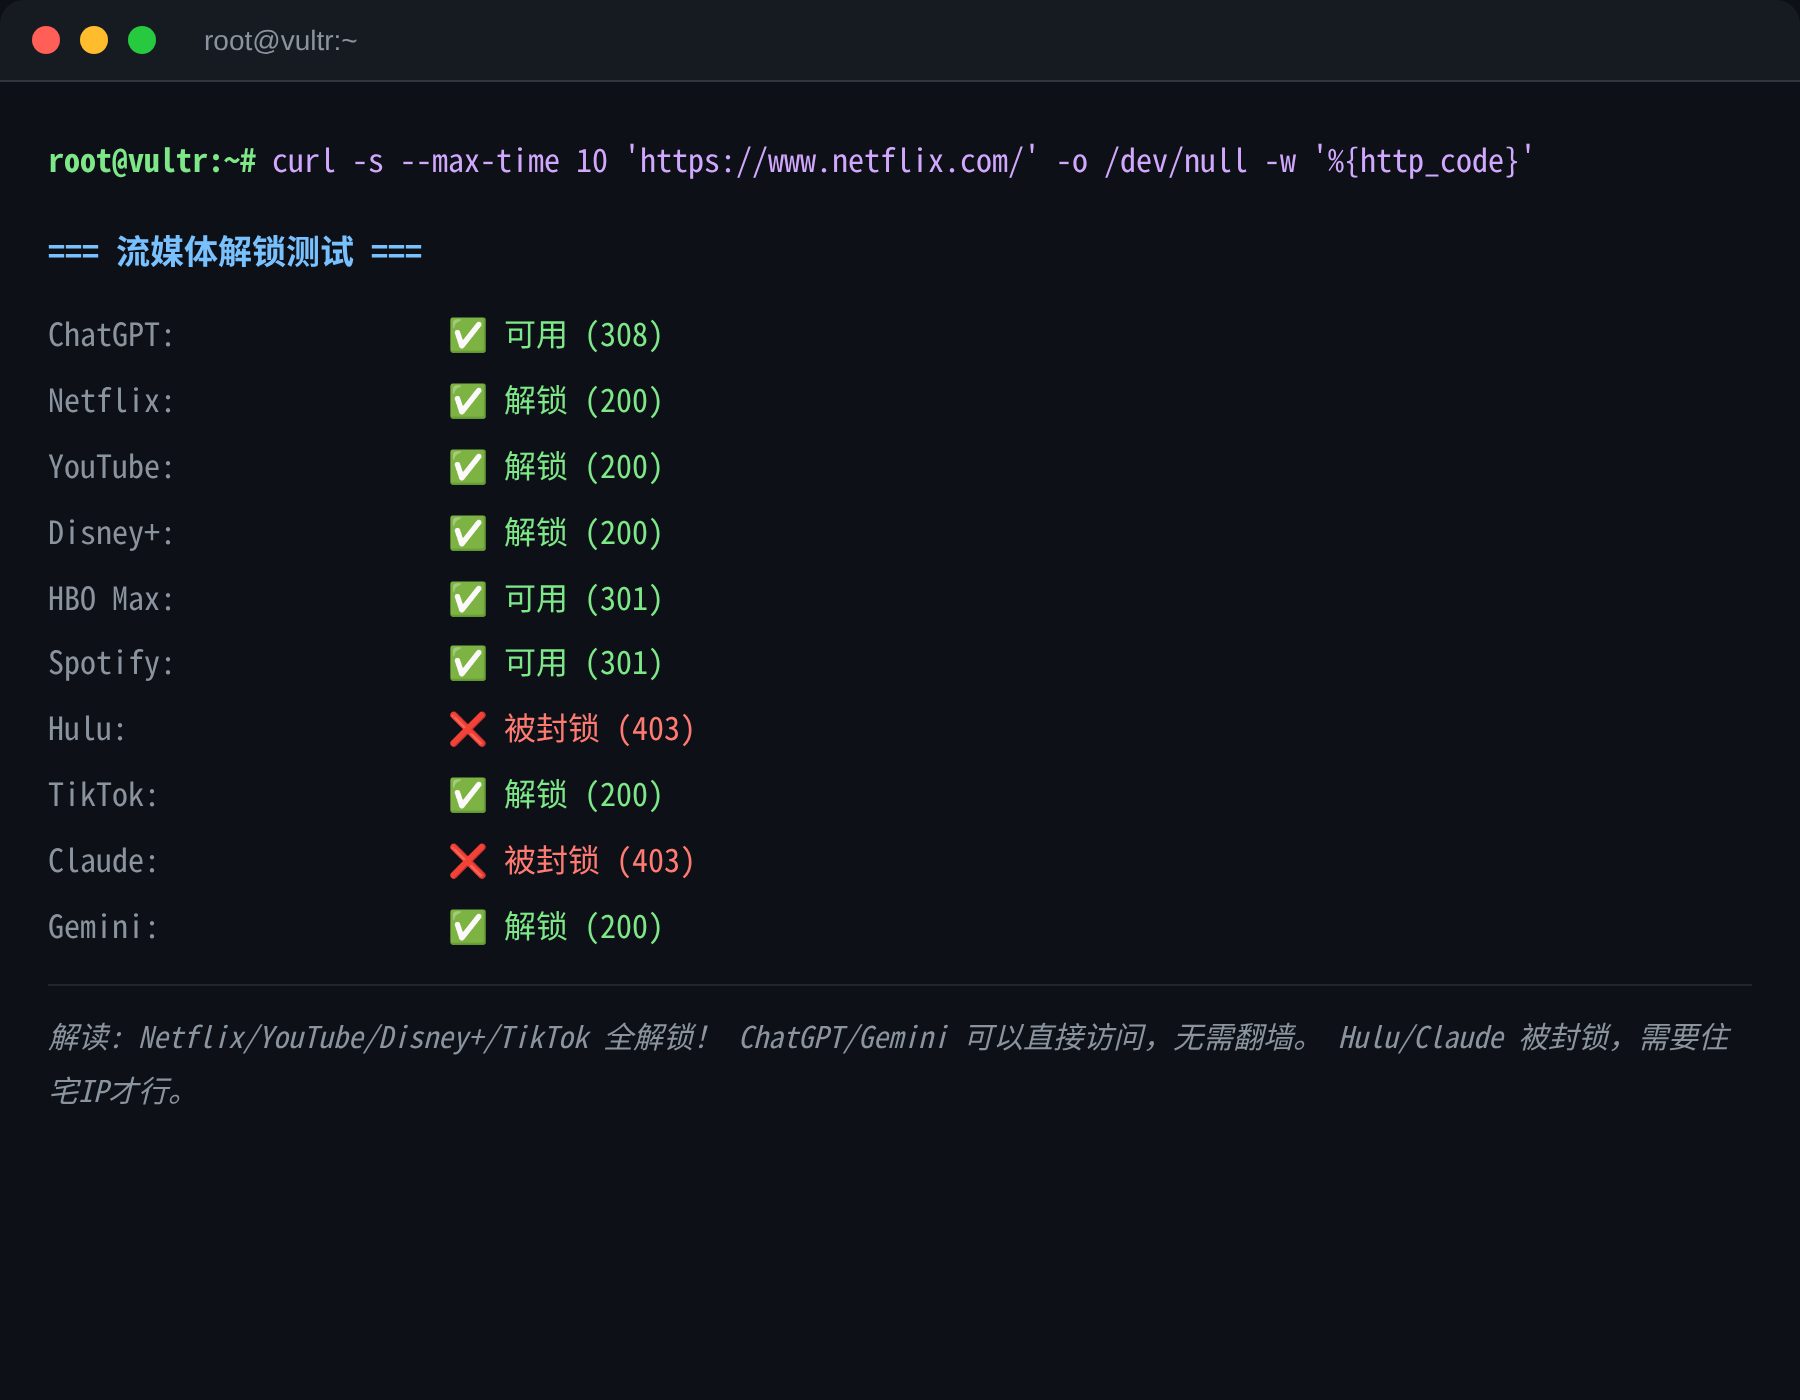Click the 被封锁 (403) result for Claude
The width and height of the screenshot is (1800, 1400).
tap(600, 861)
